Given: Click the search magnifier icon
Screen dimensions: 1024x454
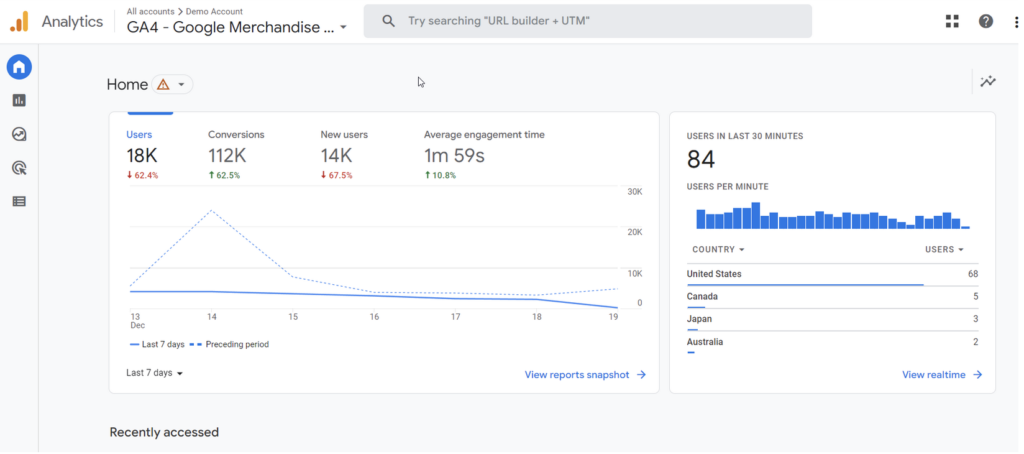Looking at the screenshot, I should point(389,21).
